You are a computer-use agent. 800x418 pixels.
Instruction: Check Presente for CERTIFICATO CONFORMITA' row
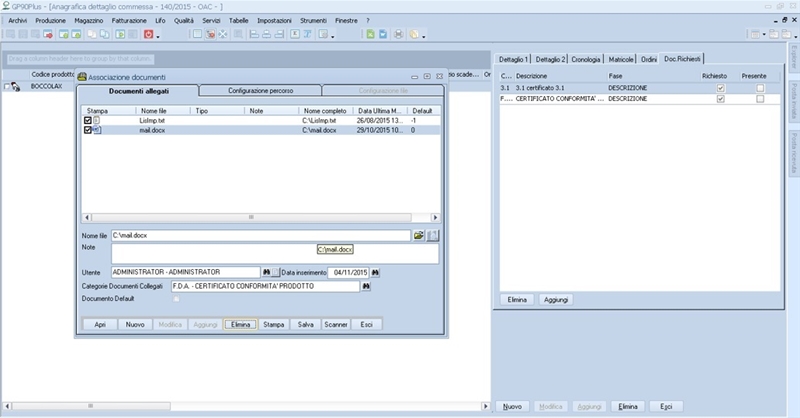[760, 99]
